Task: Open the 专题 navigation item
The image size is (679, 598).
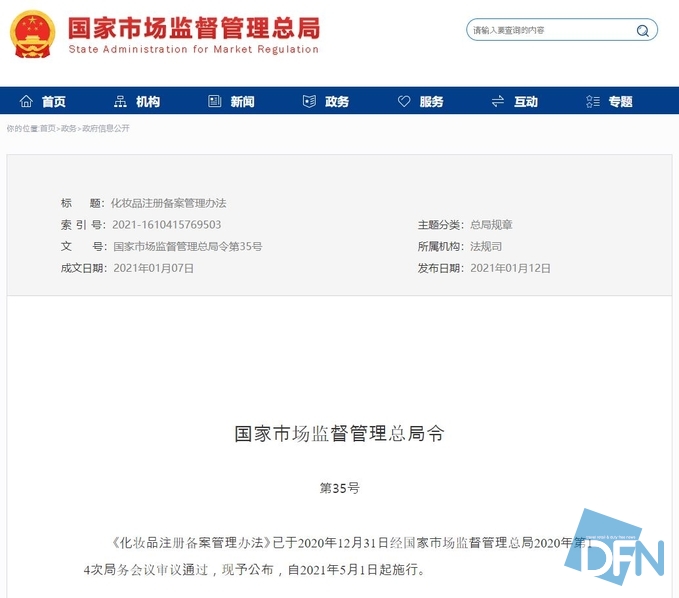Action: 621,102
